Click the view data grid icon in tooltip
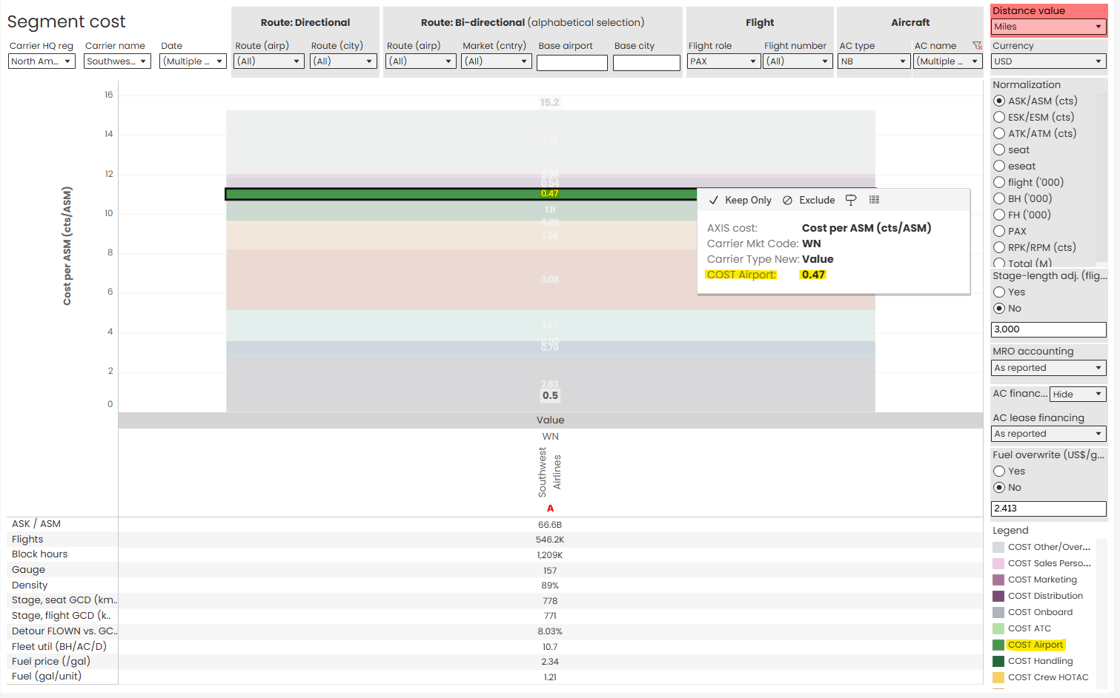Viewport: 1120px width, 698px height. point(874,200)
